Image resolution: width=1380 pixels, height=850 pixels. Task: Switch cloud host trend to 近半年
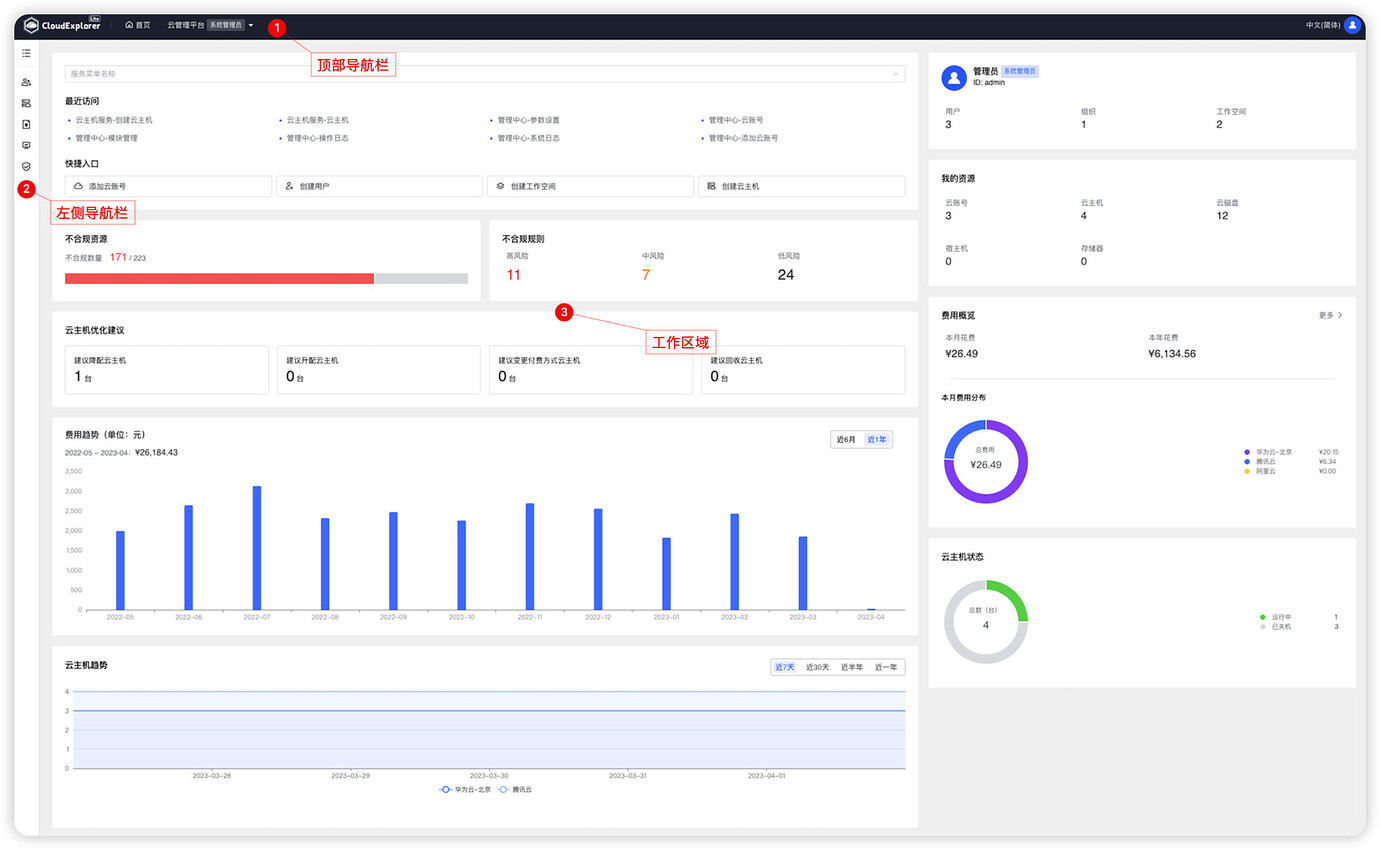(851, 667)
